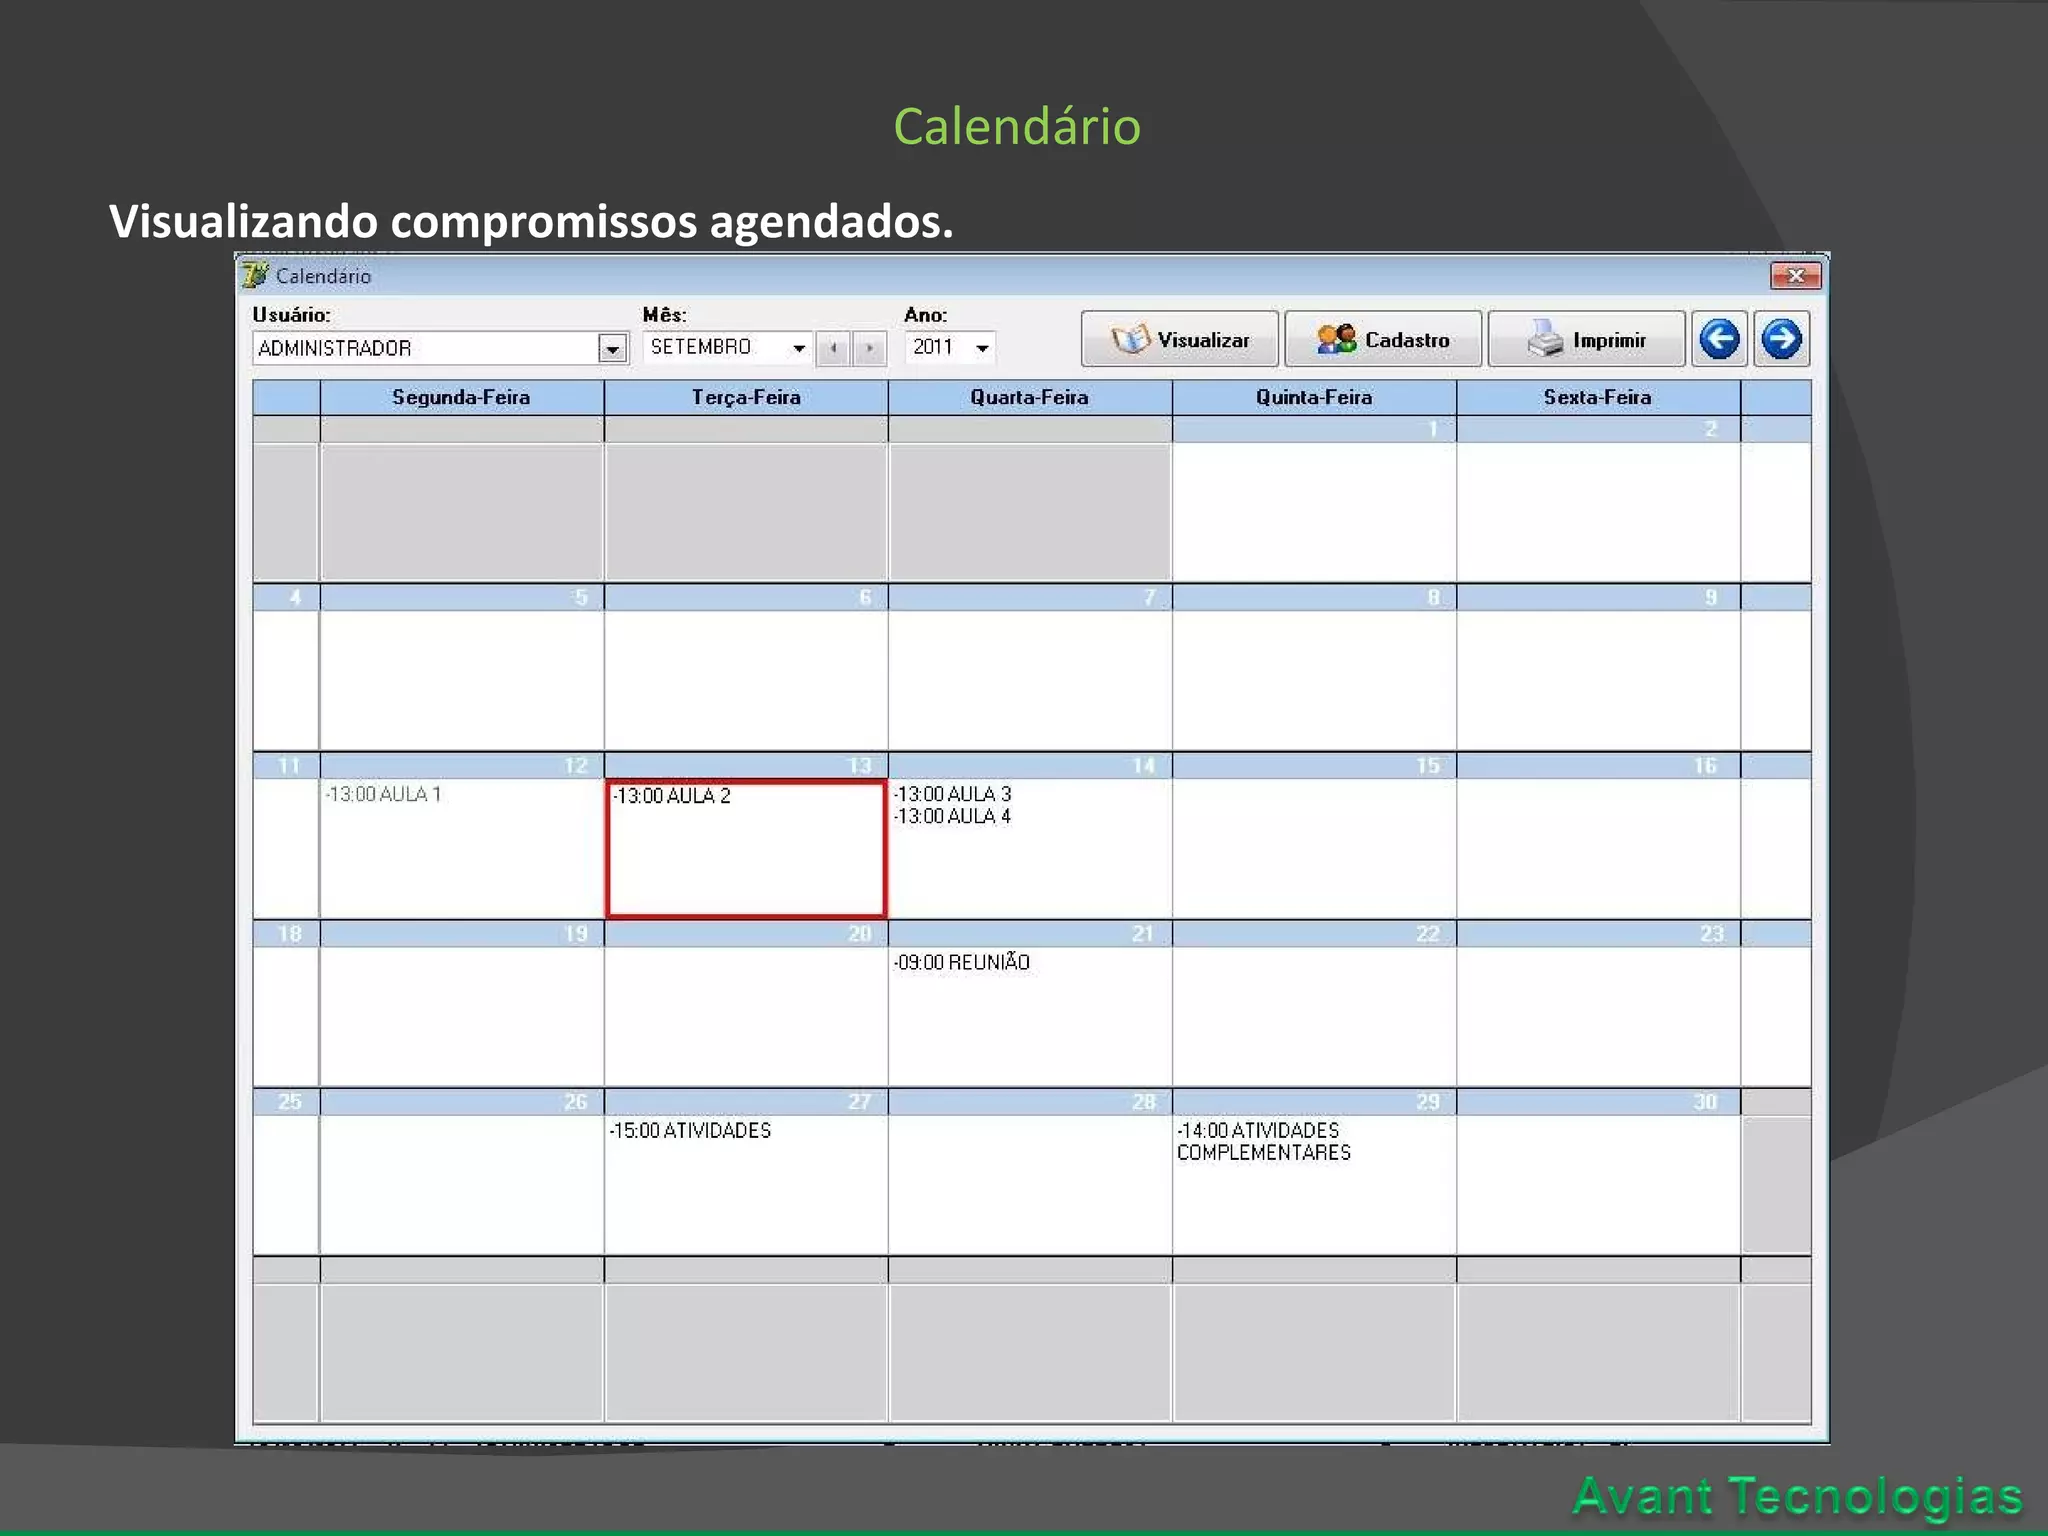
Task: Select the 13:00 AULA 4 entry
Action: (x=952, y=816)
